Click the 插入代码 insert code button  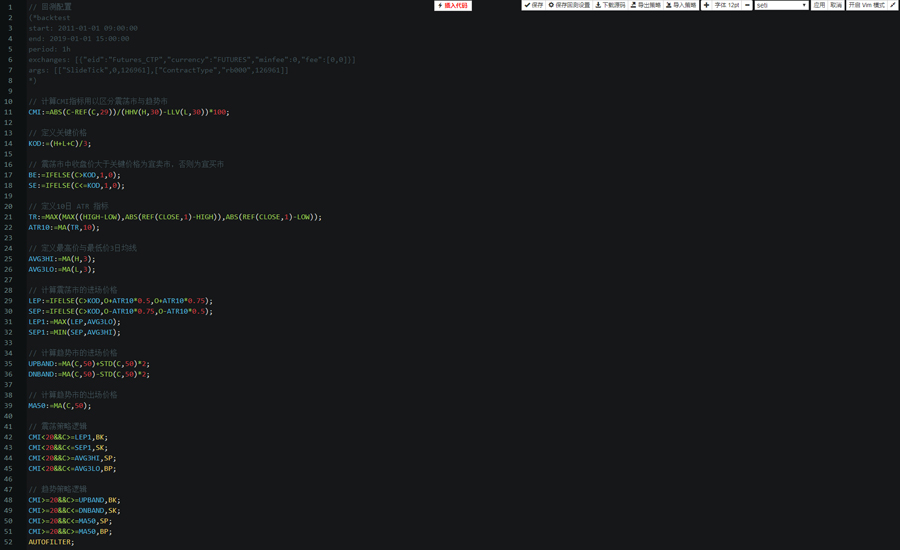point(453,6)
